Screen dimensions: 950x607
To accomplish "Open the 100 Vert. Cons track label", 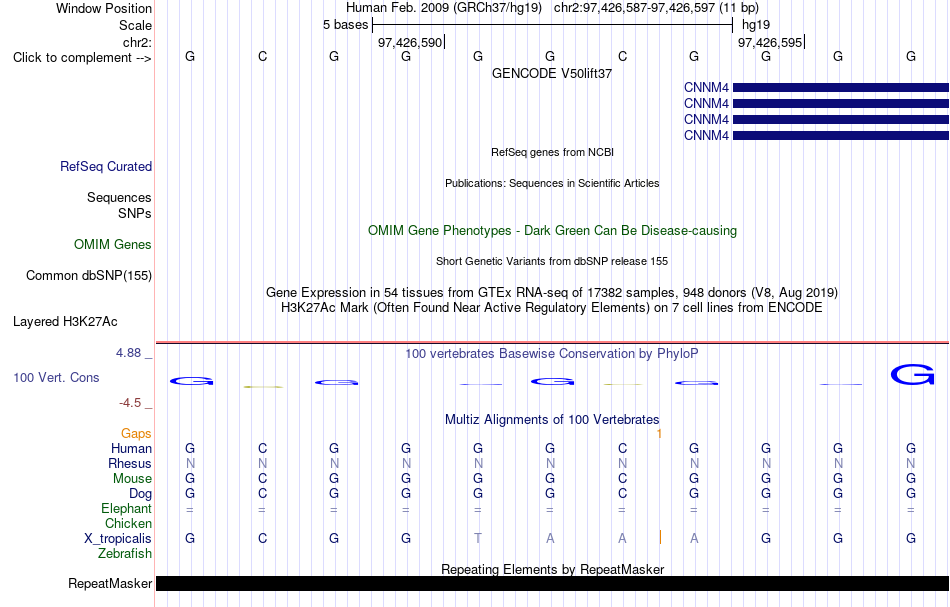I will pyautogui.click(x=56, y=378).
